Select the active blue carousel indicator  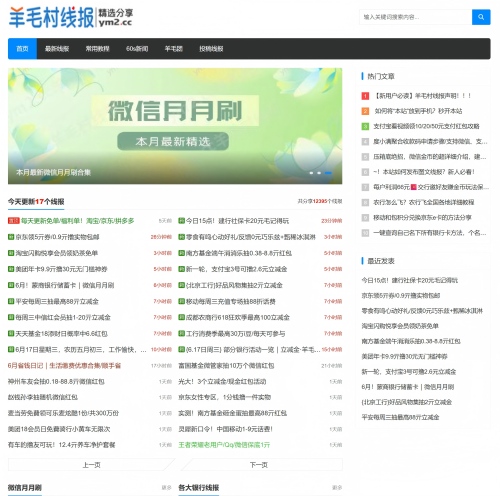pyautogui.click(x=328, y=173)
